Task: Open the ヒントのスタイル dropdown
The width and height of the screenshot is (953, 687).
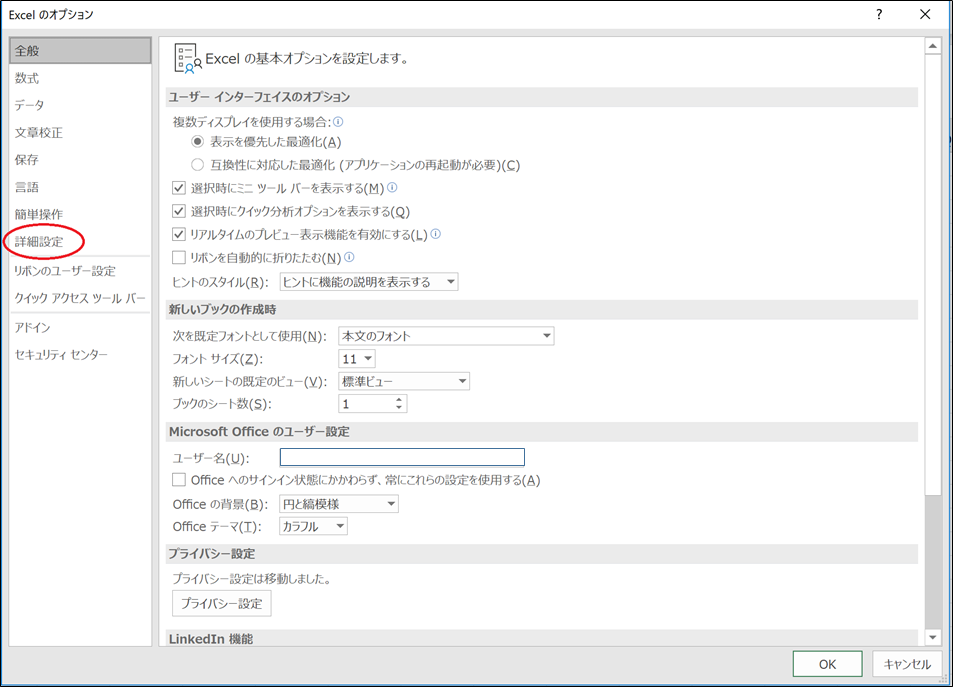Action: (x=369, y=282)
